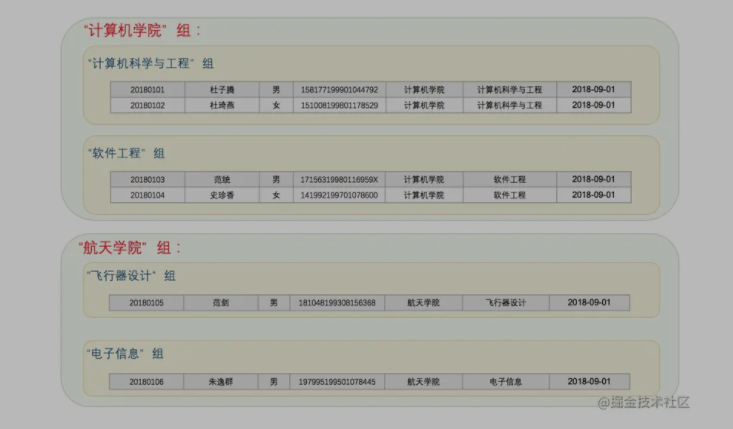
Task: Click the gender cell 女 in row 20180102
Action: tap(276, 105)
